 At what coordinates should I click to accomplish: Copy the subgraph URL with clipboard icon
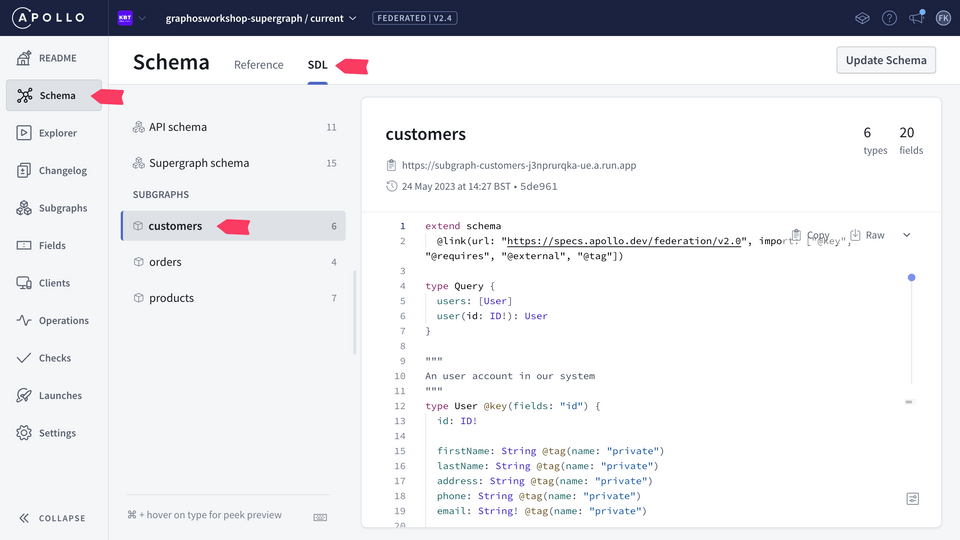[x=391, y=165]
